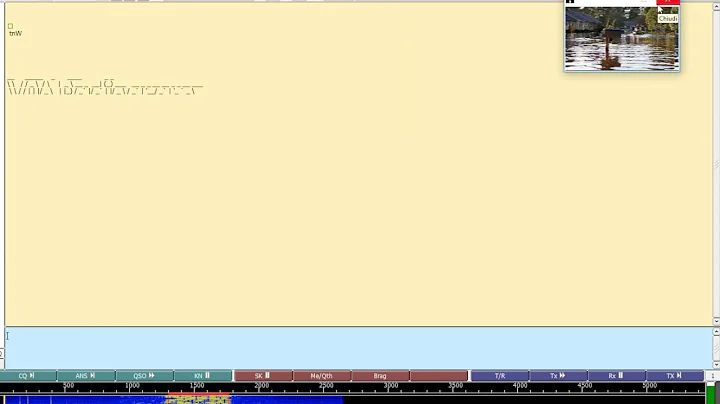Click the receive pane scrollbar up arrow
The width and height of the screenshot is (720, 404).
tap(716, 7)
